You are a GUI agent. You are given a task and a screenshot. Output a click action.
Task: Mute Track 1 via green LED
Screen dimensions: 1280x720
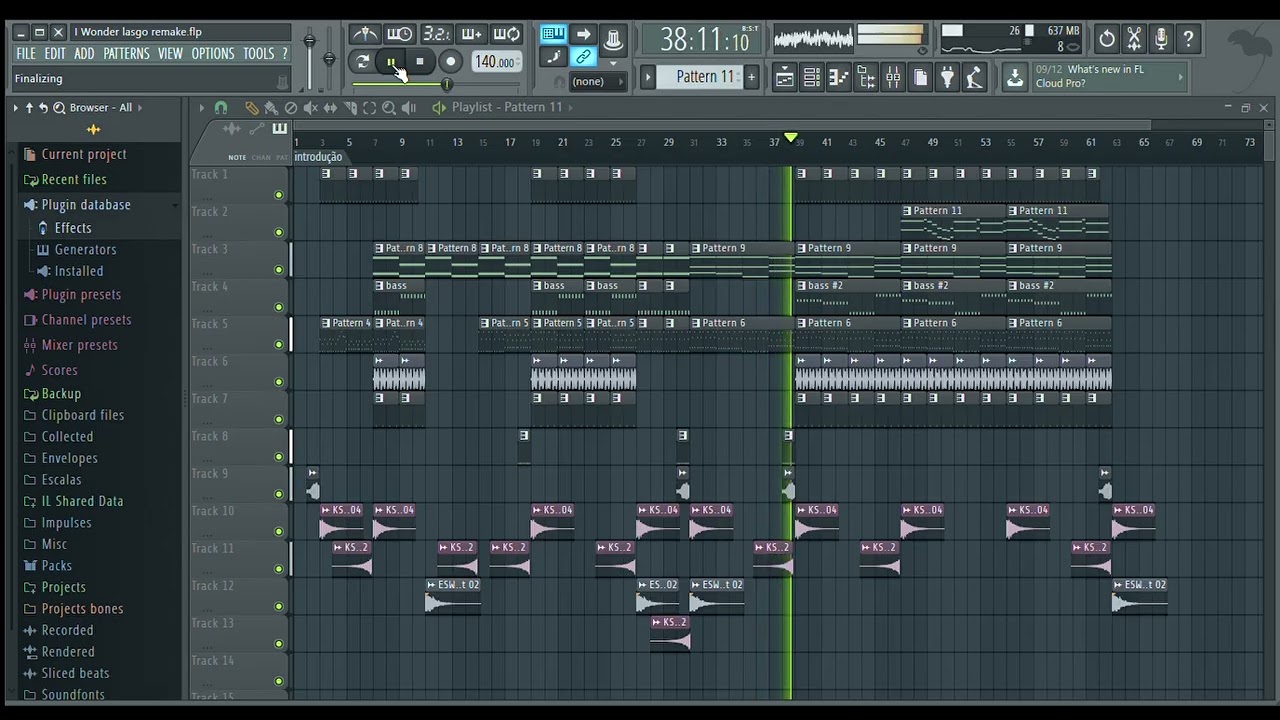click(x=278, y=195)
